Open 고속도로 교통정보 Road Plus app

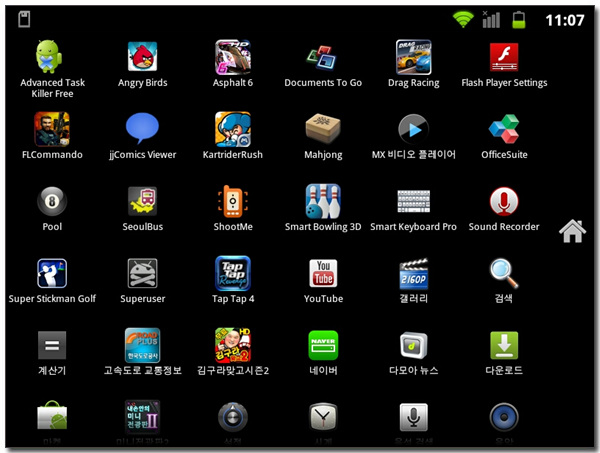tap(142, 352)
